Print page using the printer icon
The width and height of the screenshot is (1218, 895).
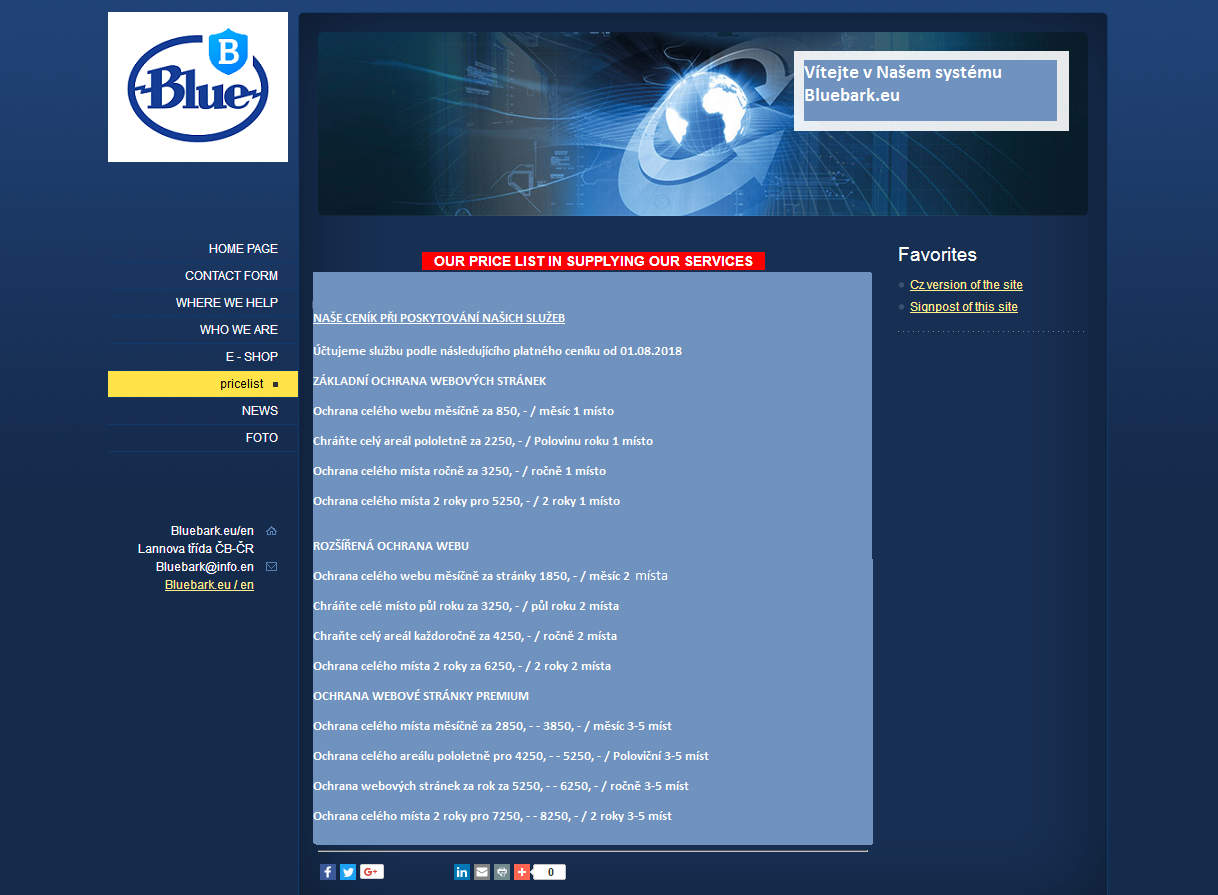coord(502,872)
